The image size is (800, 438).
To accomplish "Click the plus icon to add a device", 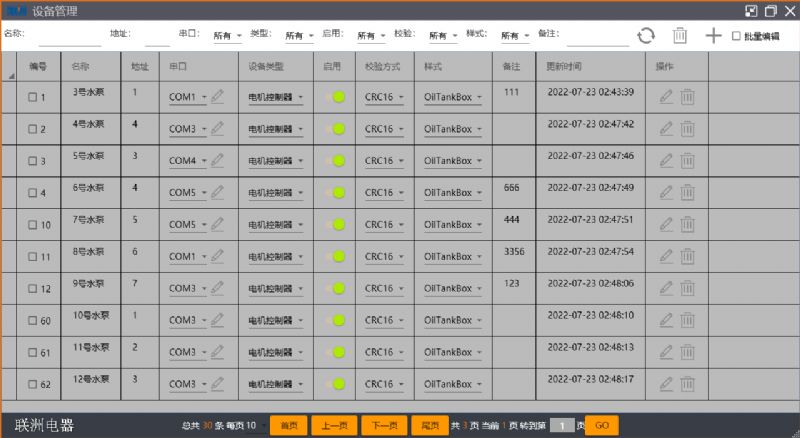I will [713, 35].
